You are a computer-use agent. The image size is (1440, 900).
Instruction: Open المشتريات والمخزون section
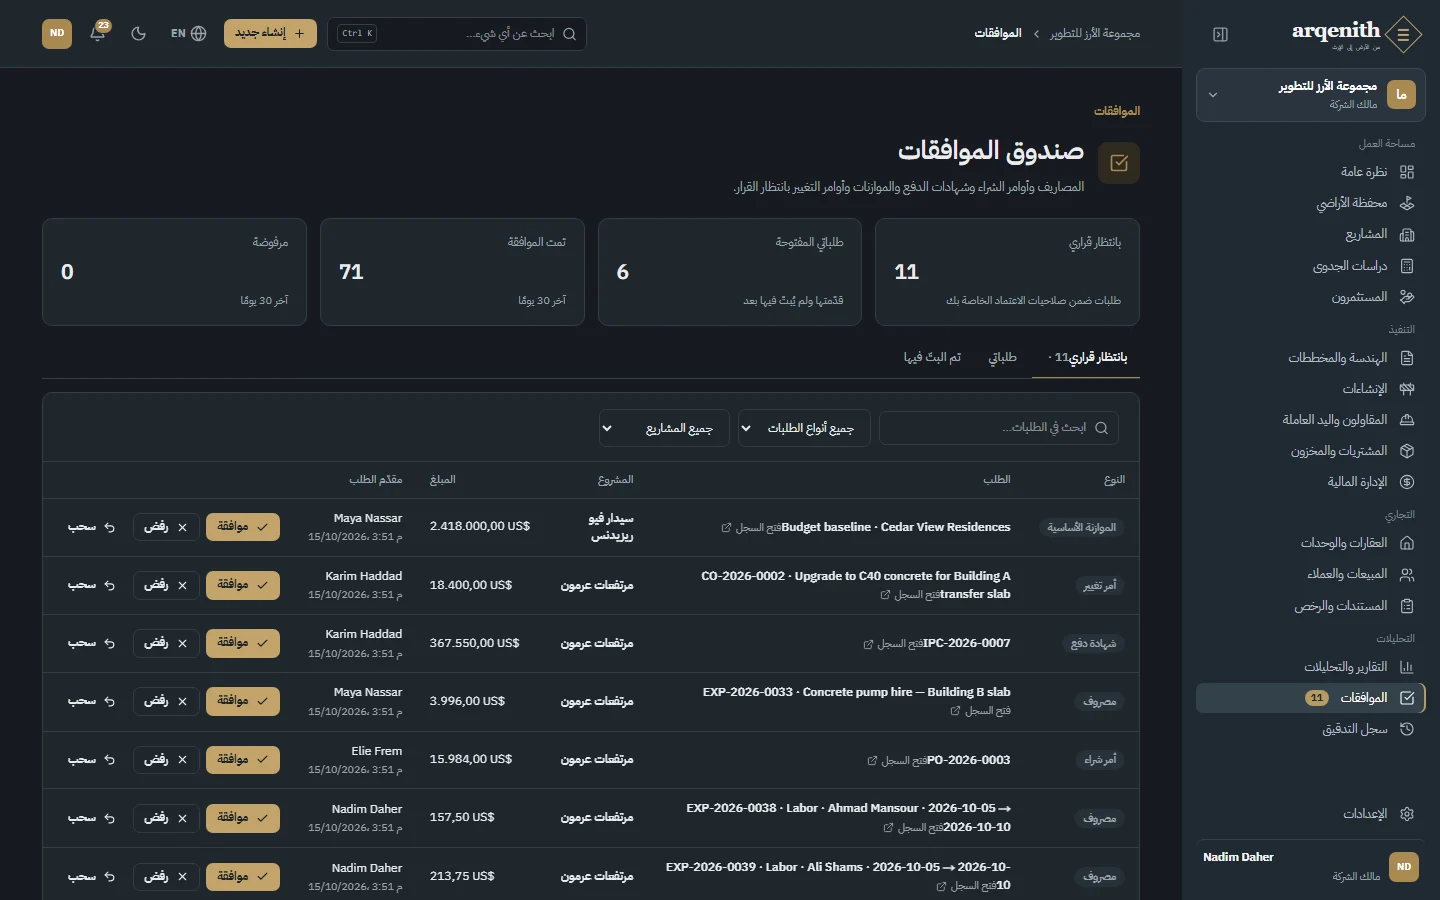pos(1310,451)
